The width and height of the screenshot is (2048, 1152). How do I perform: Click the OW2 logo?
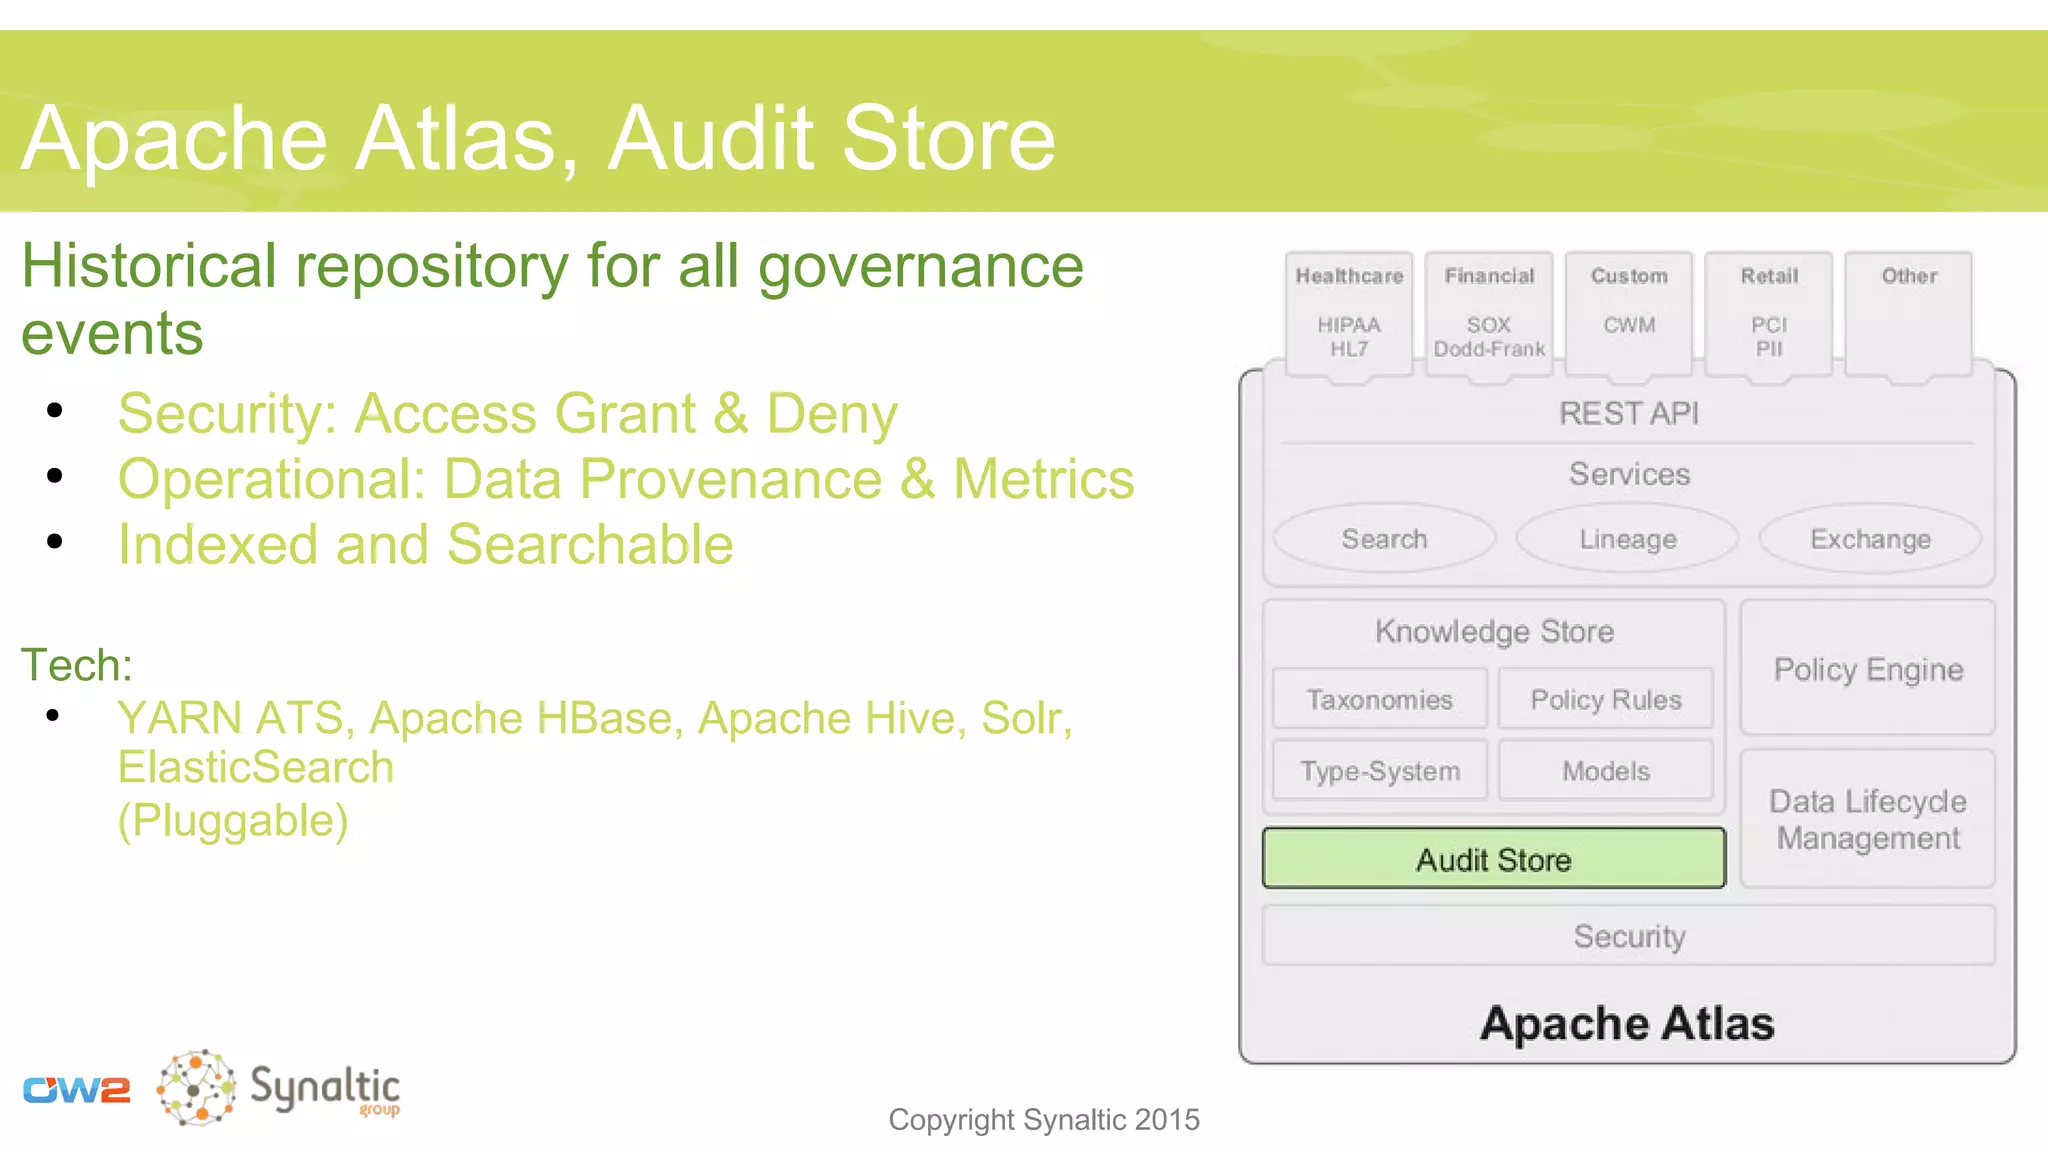(77, 1090)
